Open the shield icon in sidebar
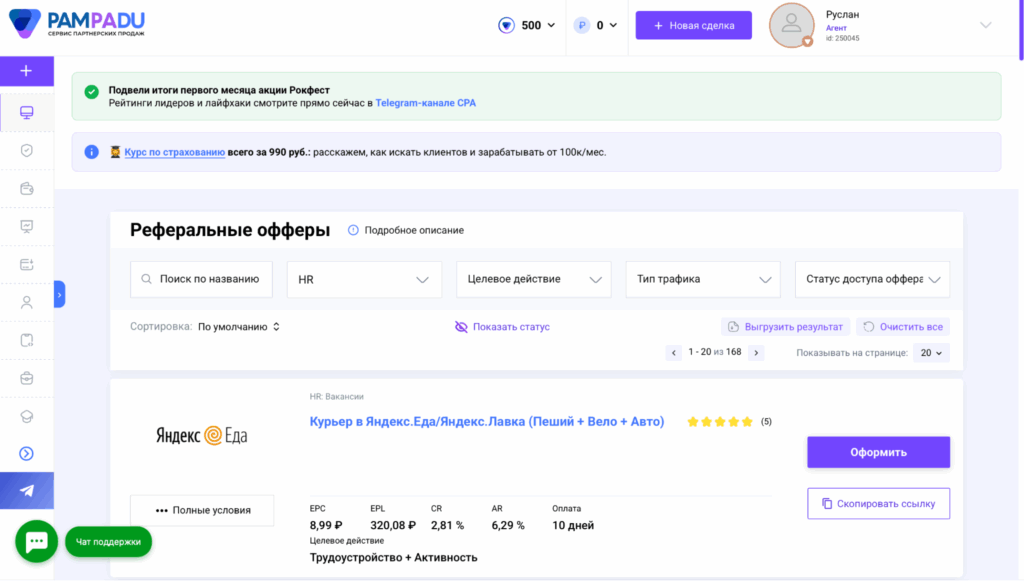The image size is (1024, 581). 27,150
